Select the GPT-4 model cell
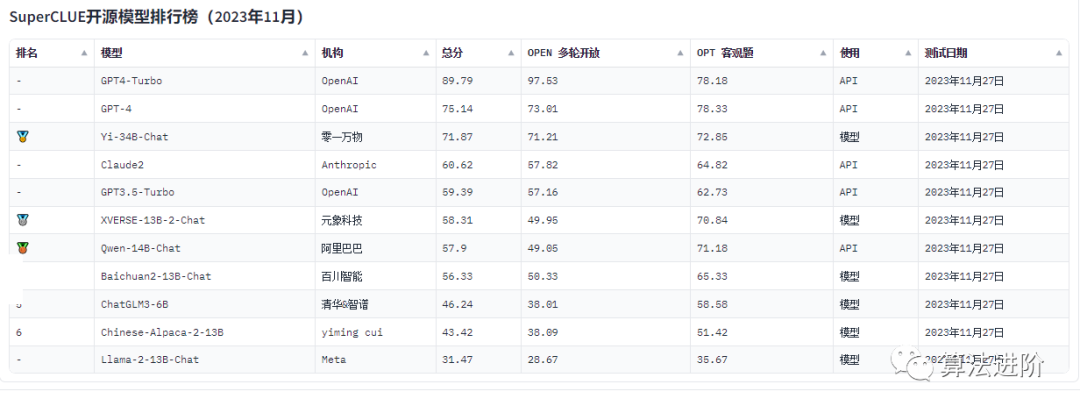1080x413 pixels. click(205, 109)
